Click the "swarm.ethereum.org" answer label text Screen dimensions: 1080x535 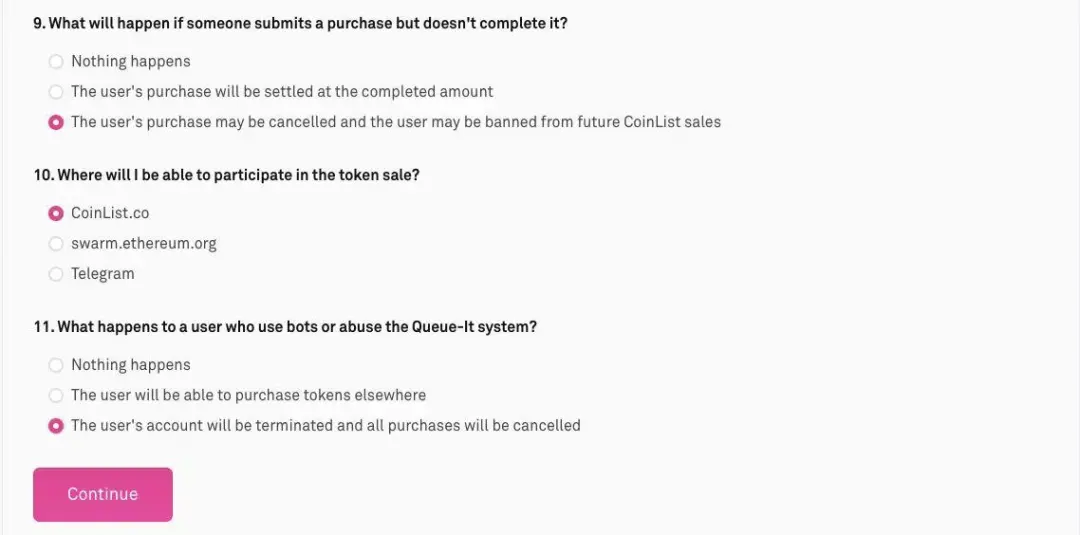(143, 243)
